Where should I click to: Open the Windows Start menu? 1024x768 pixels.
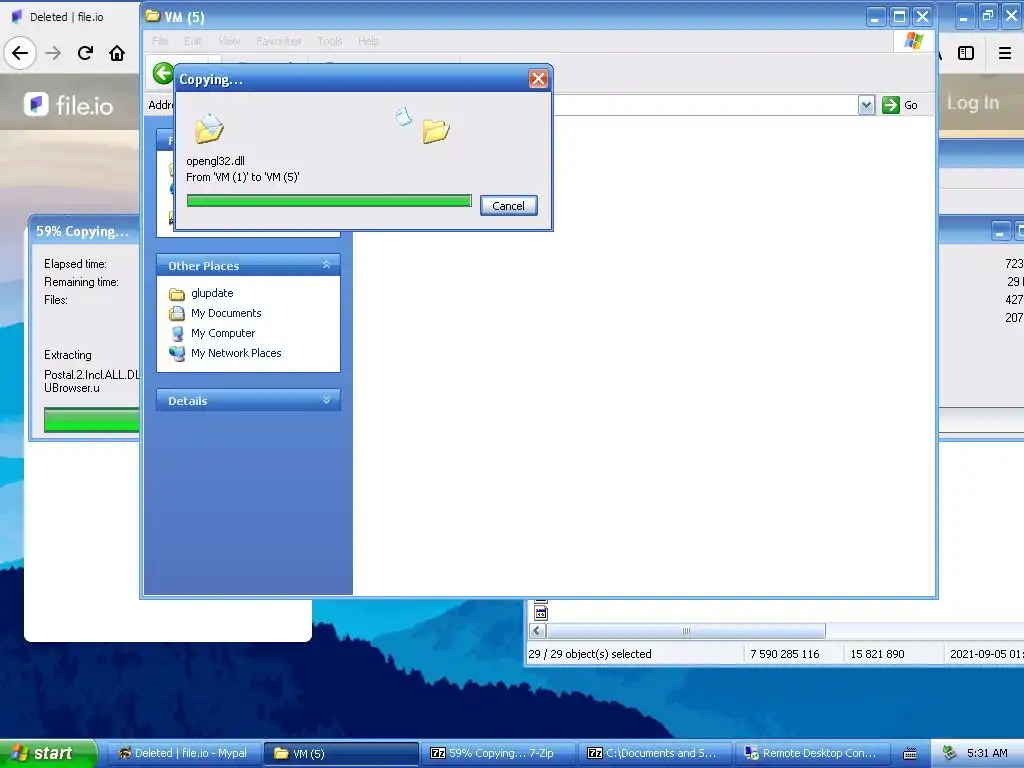[x=48, y=753]
